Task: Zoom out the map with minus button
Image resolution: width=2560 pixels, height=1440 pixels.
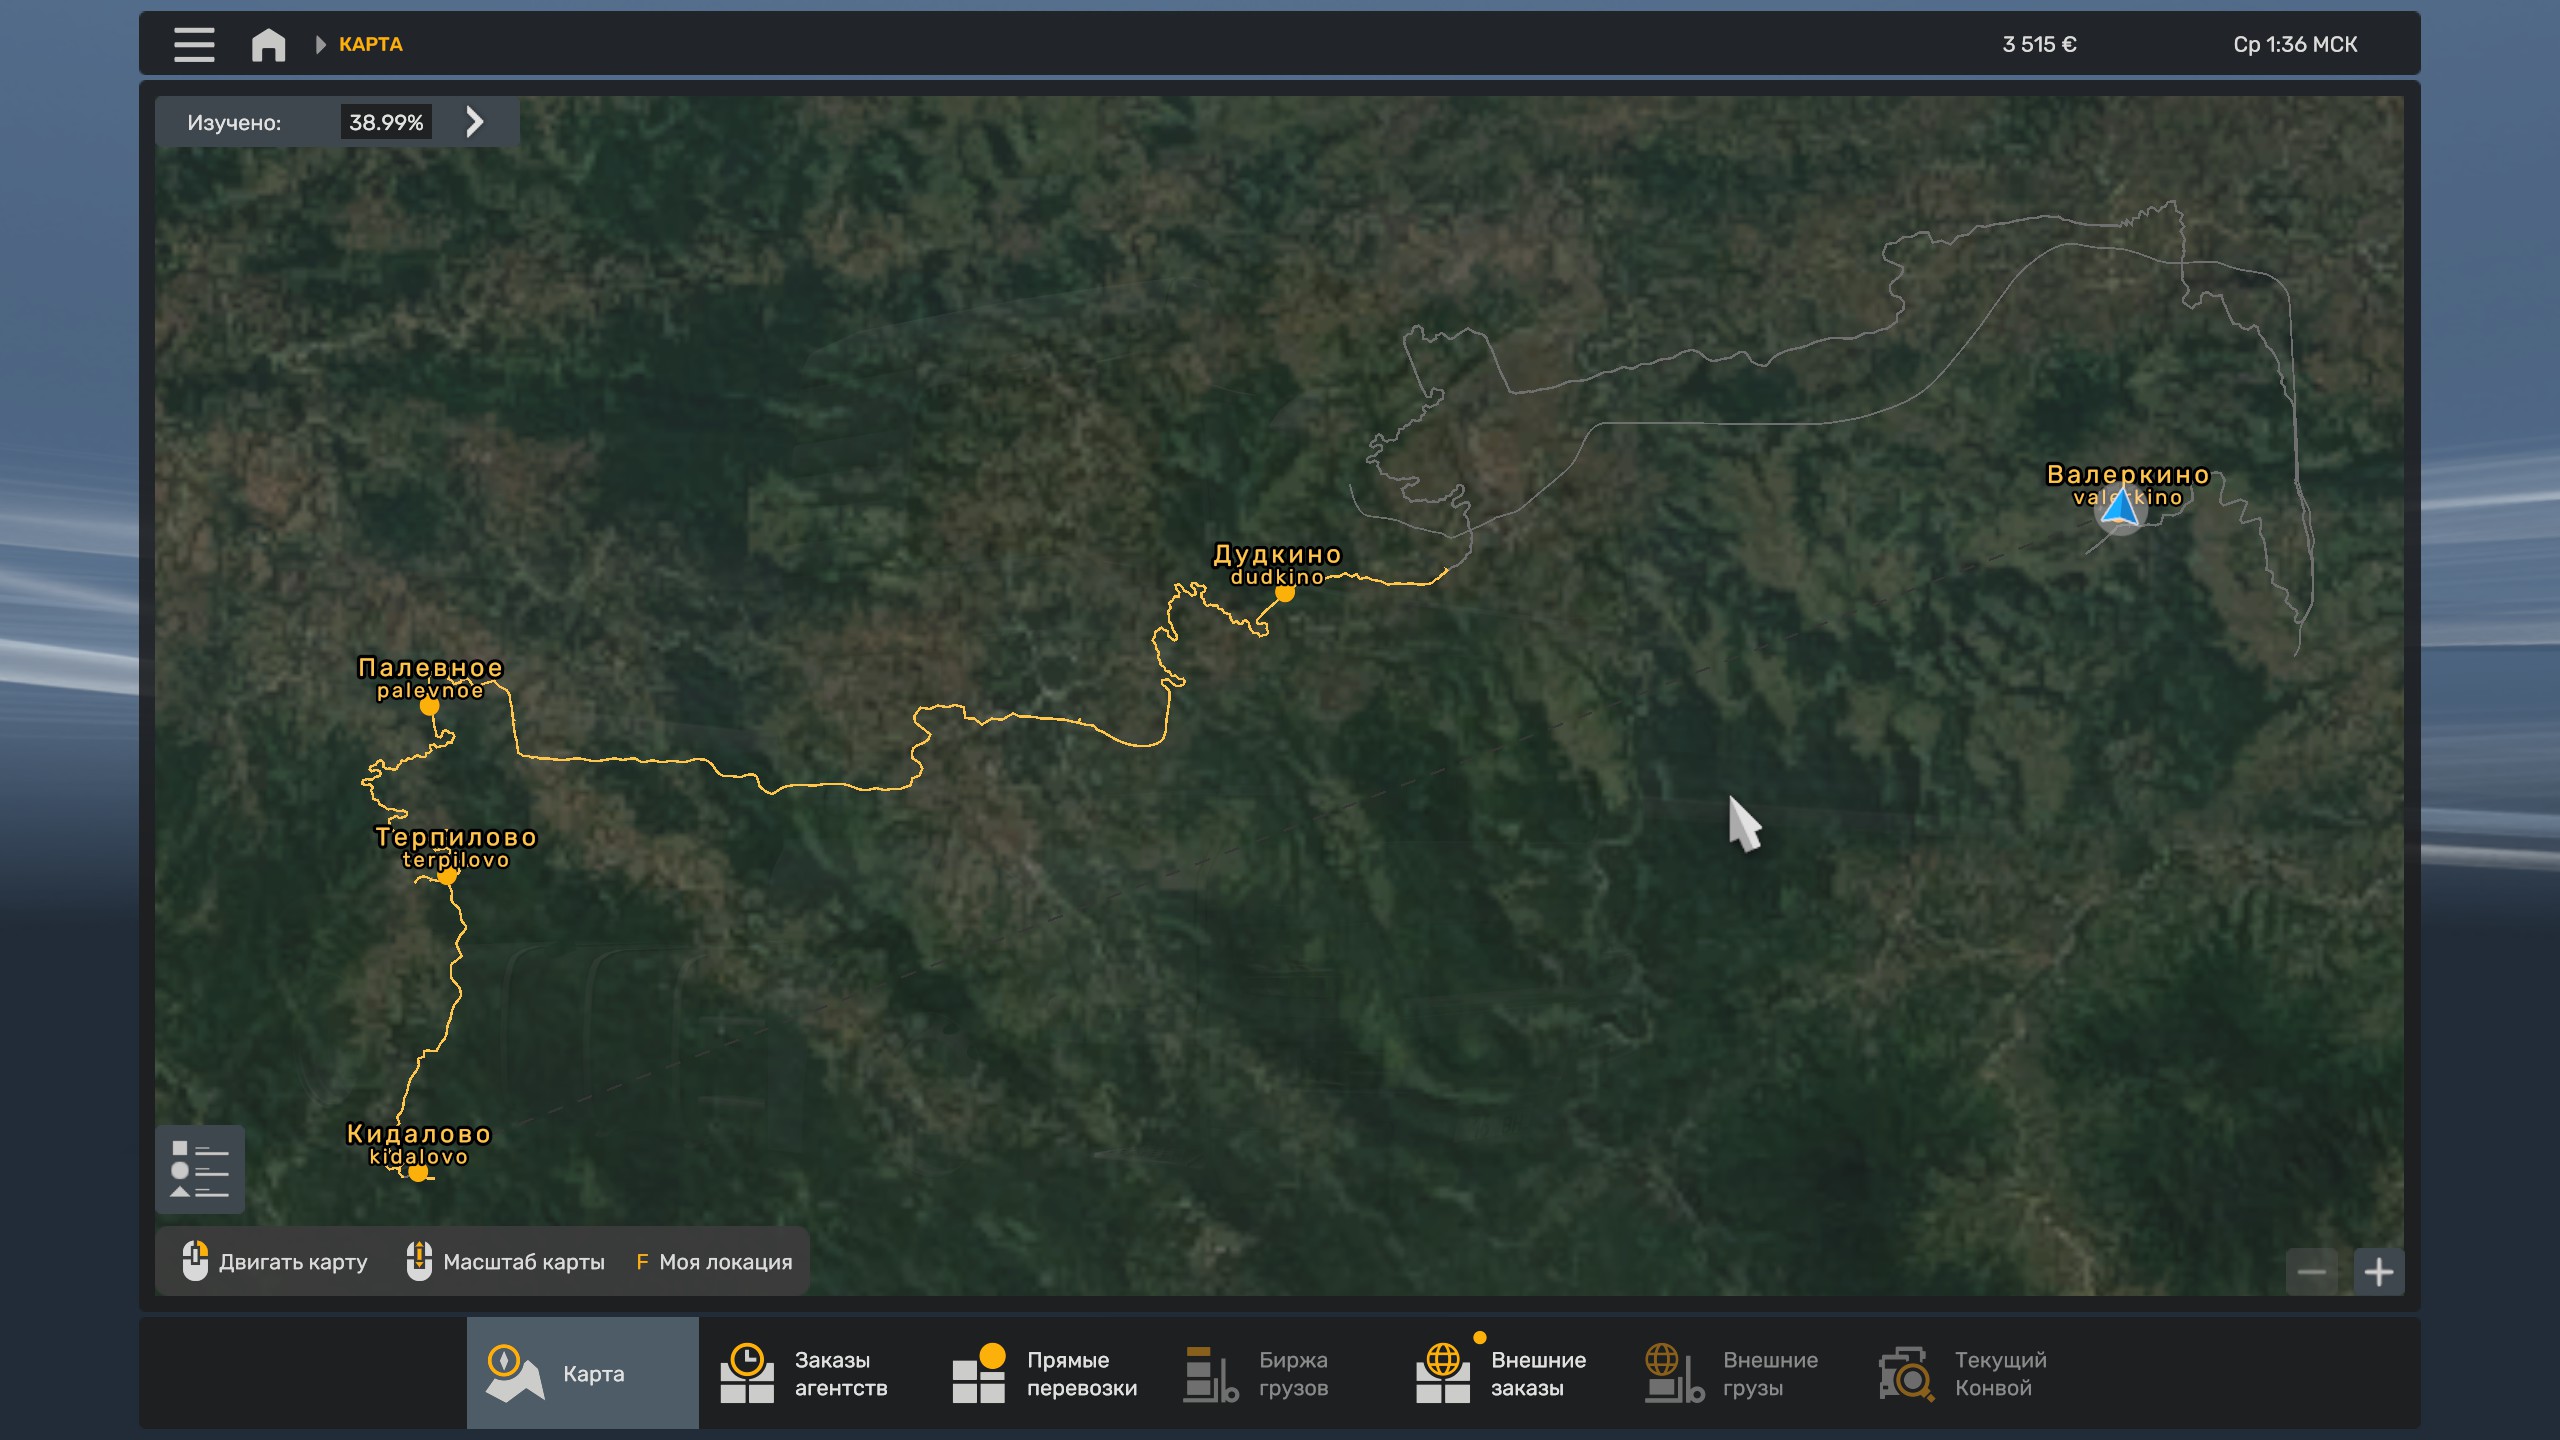Action: point(2311,1272)
